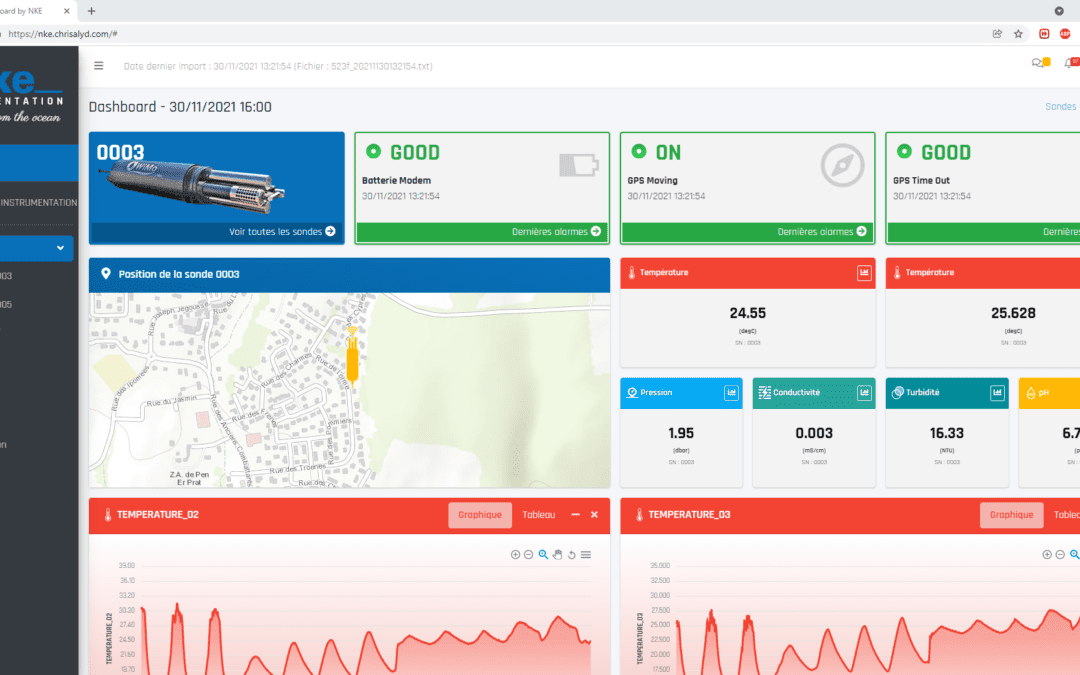Open the messages chat icon in the header
The width and height of the screenshot is (1080, 675).
1039,63
